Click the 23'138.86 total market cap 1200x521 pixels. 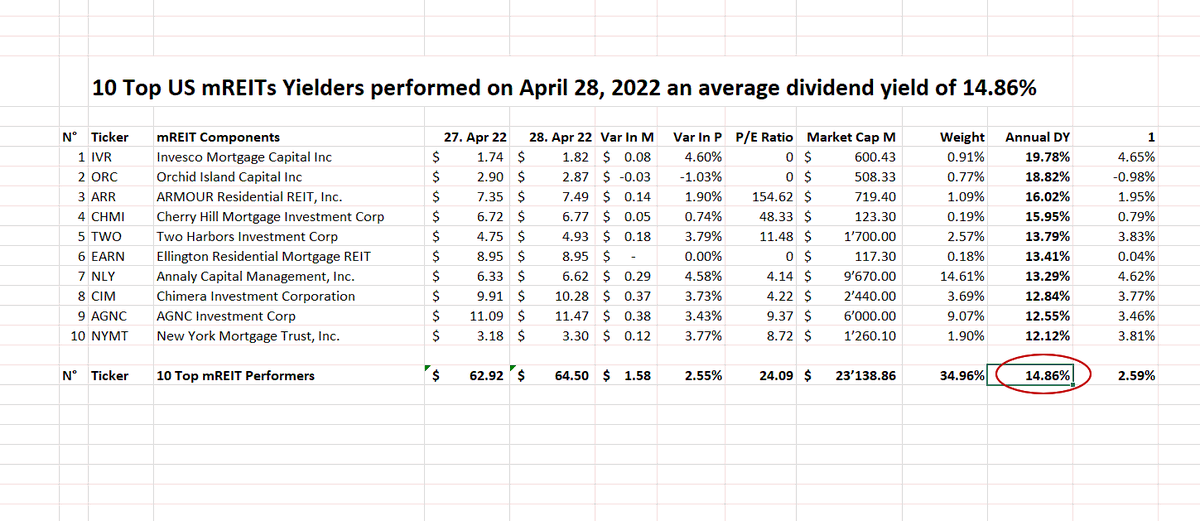coord(864,376)
